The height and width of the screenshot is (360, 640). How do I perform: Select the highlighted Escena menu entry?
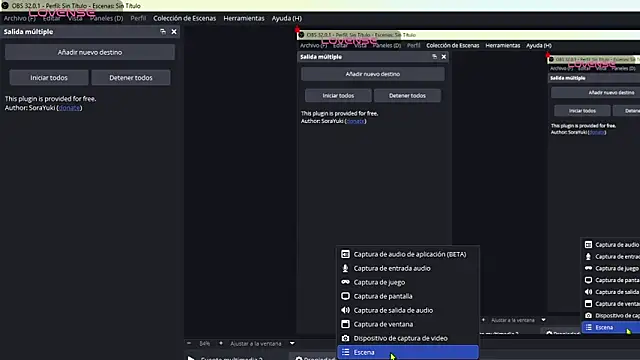tap(408, 352)
